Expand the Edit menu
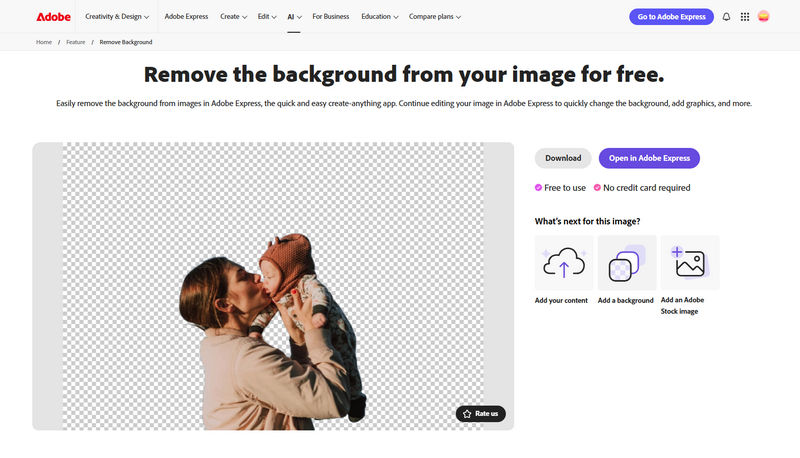This screenshot has height=458, width=800. (267, 17)
